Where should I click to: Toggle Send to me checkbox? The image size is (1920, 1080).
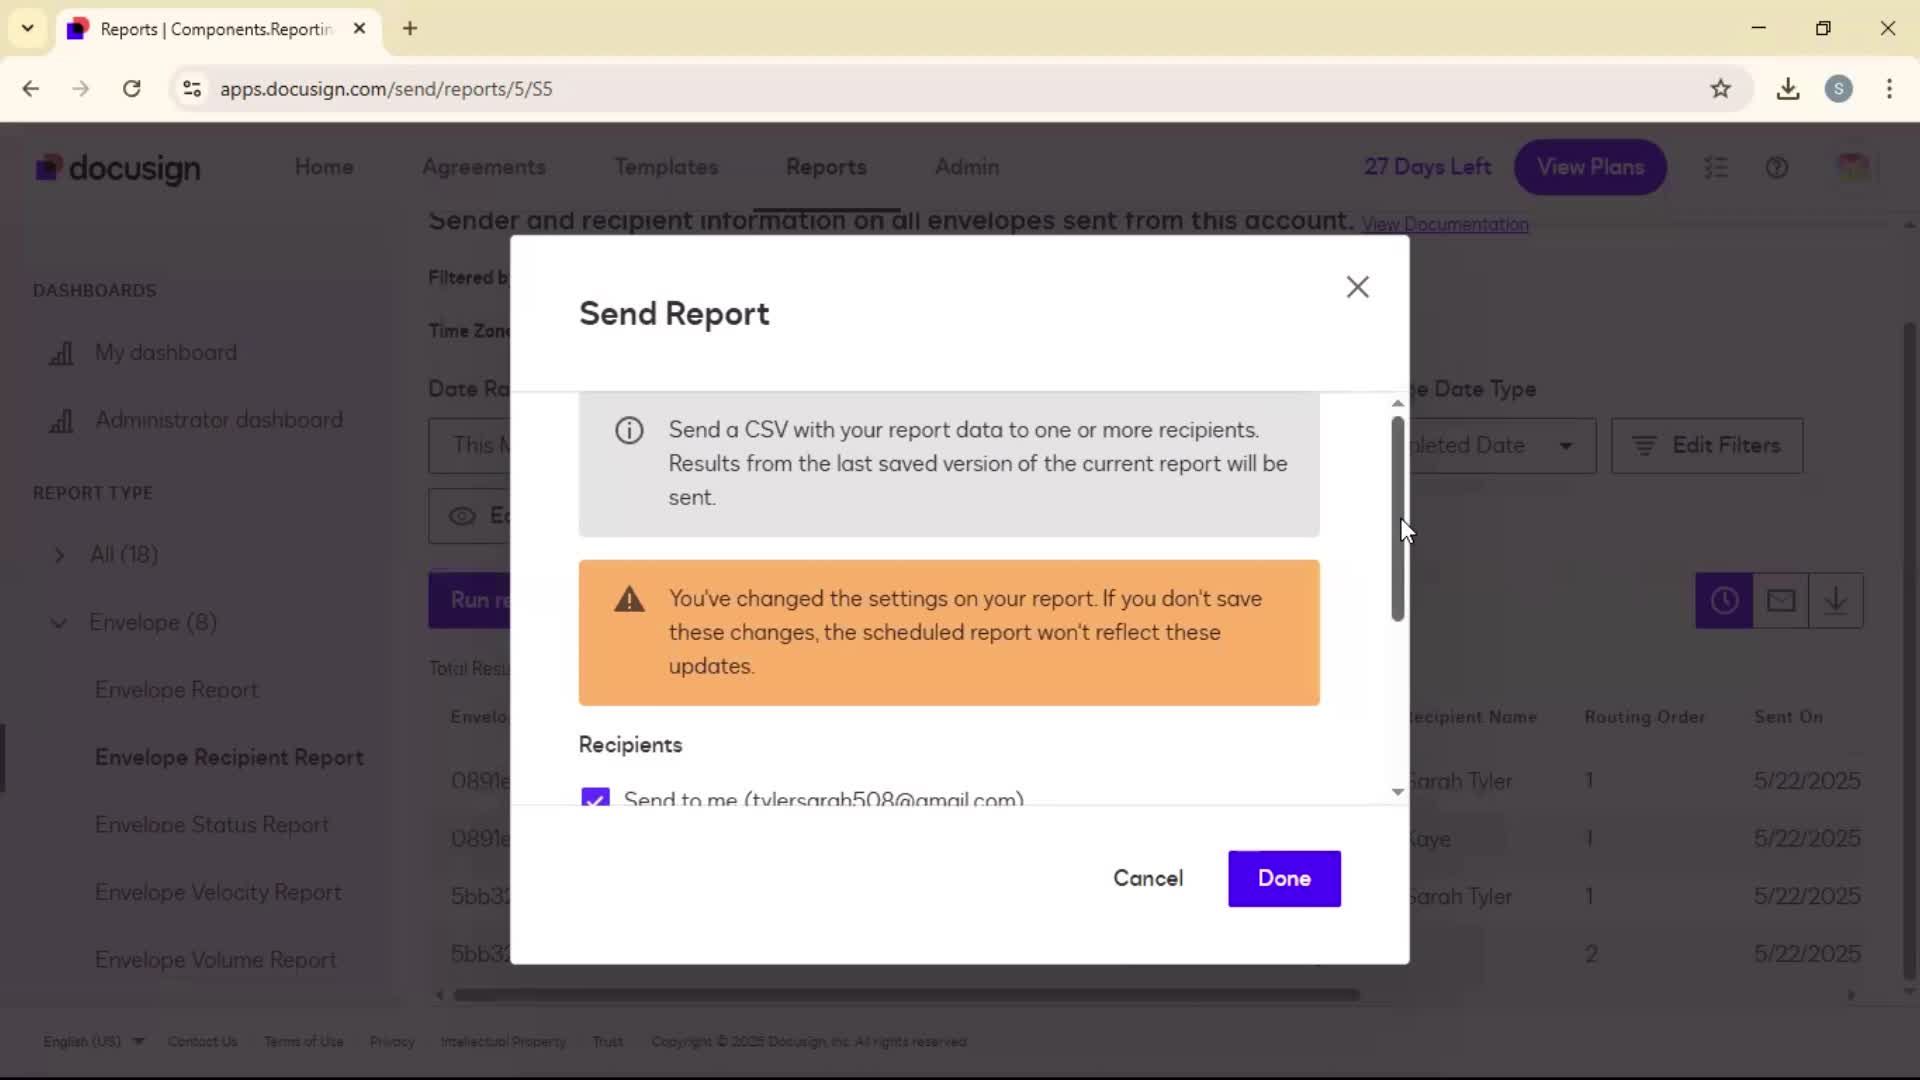pos(595,797)
